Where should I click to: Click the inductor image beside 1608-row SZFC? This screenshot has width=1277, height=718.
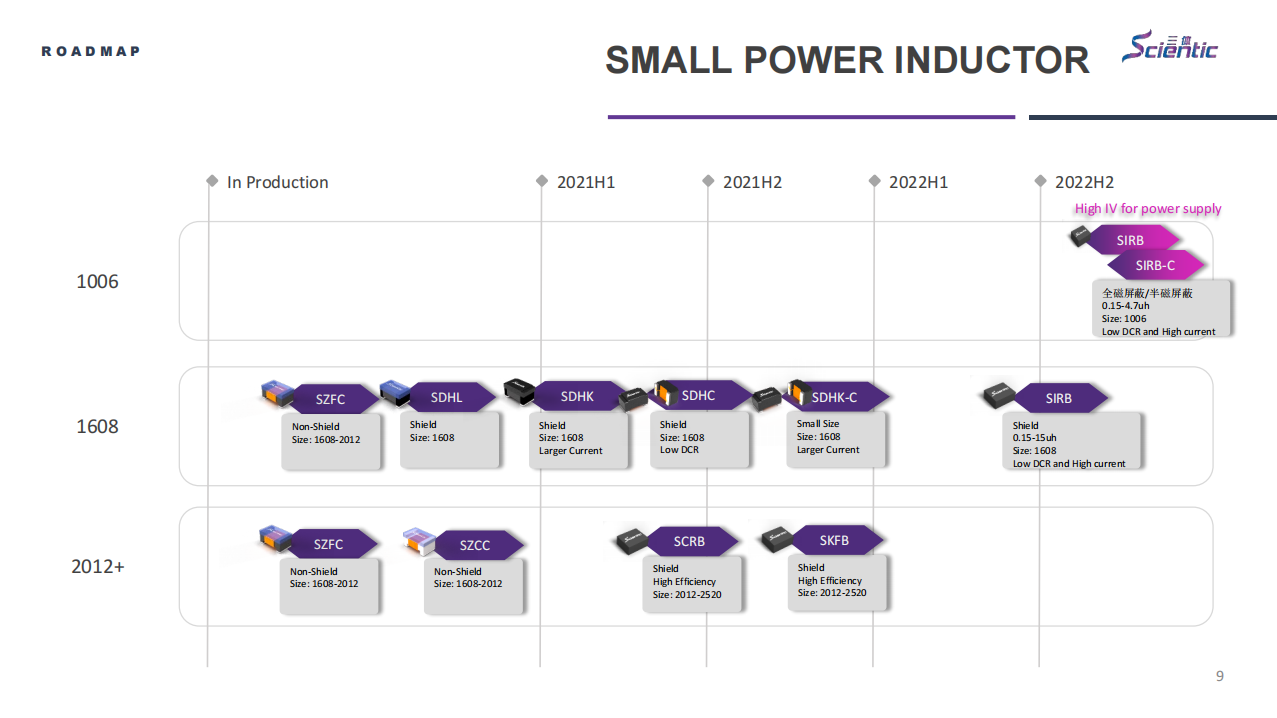[x=276, y=394]
